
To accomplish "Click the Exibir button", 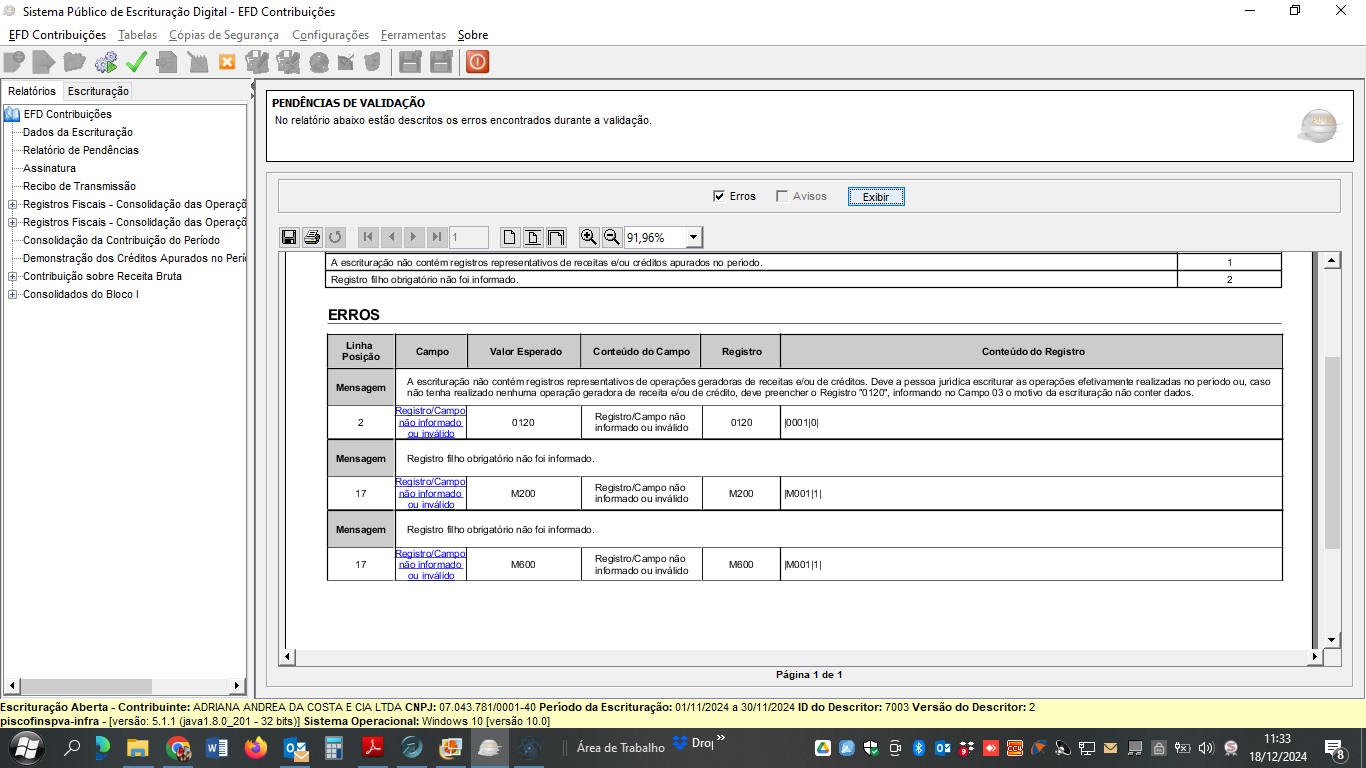I will (876, 197).
